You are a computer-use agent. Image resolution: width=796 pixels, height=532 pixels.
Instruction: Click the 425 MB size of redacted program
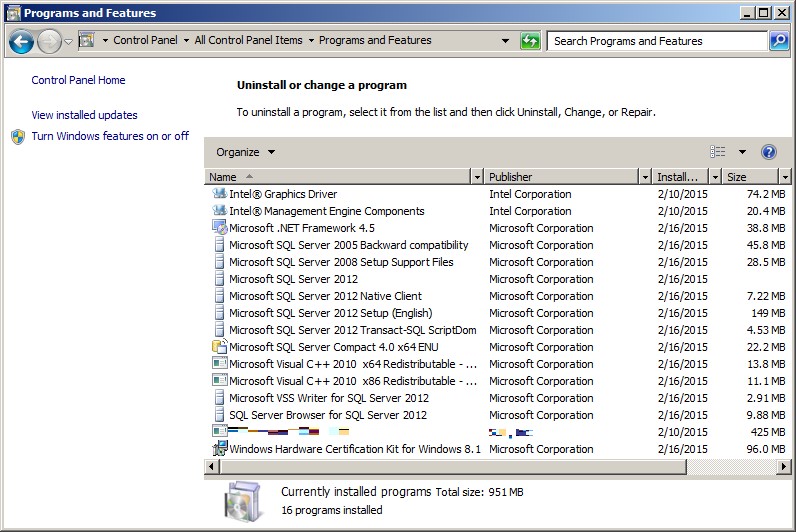pyautogui.click(x=768, y=432)
